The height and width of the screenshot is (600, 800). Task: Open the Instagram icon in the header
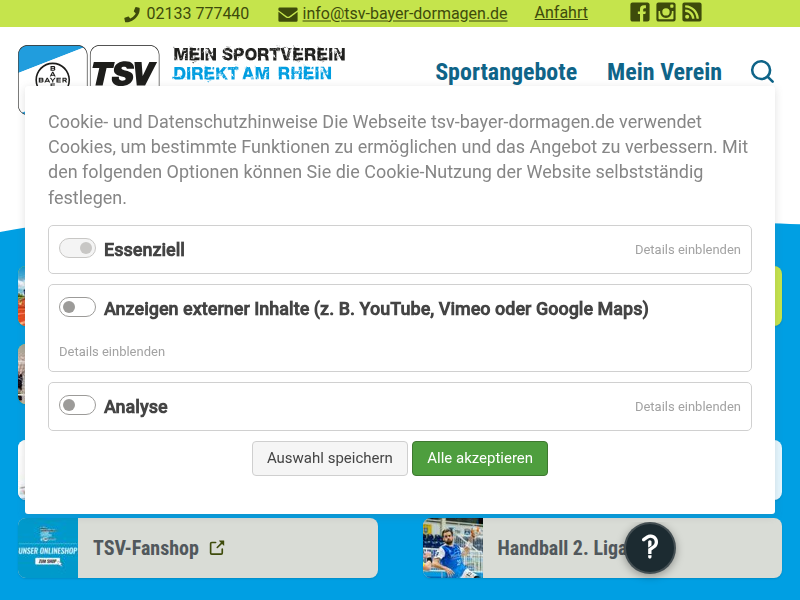(665, 13)
